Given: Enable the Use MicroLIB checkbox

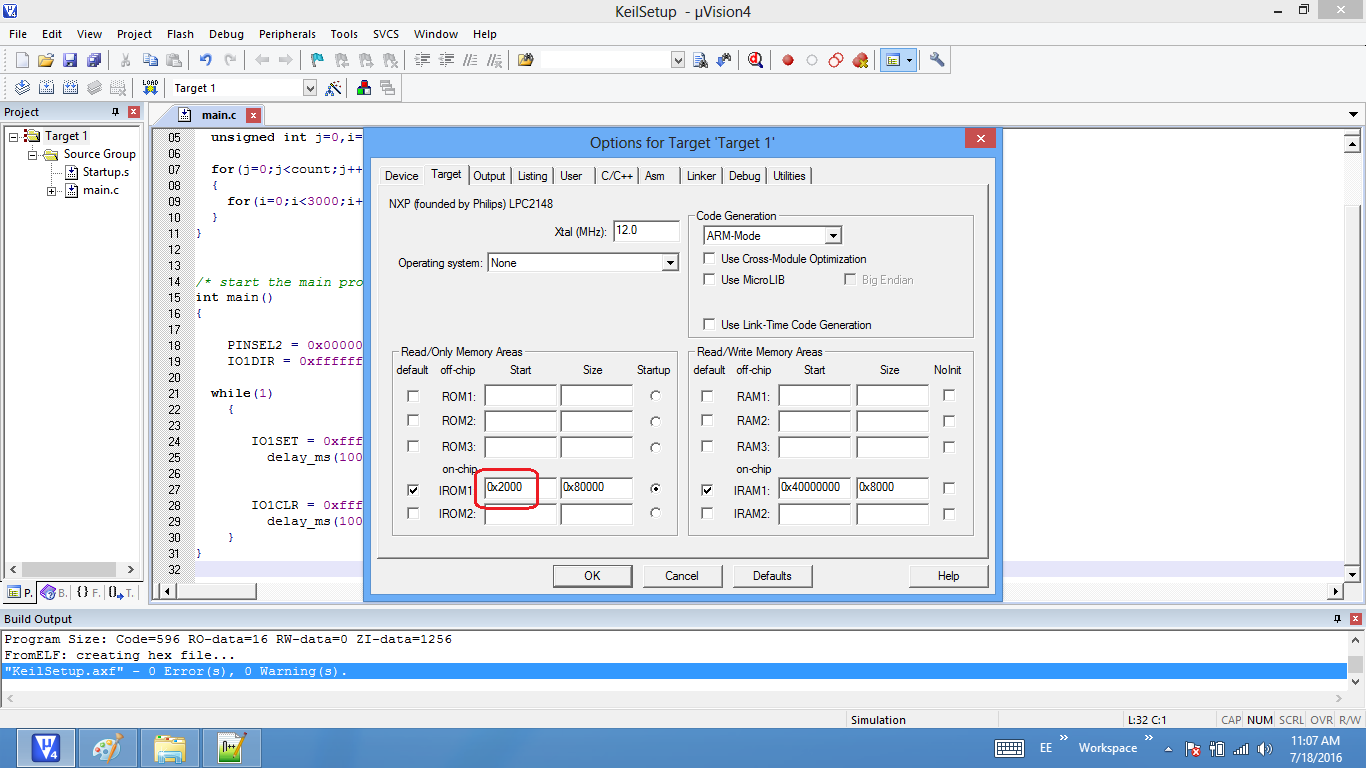Looking at the screenshot, I should [x=708, y=280].
